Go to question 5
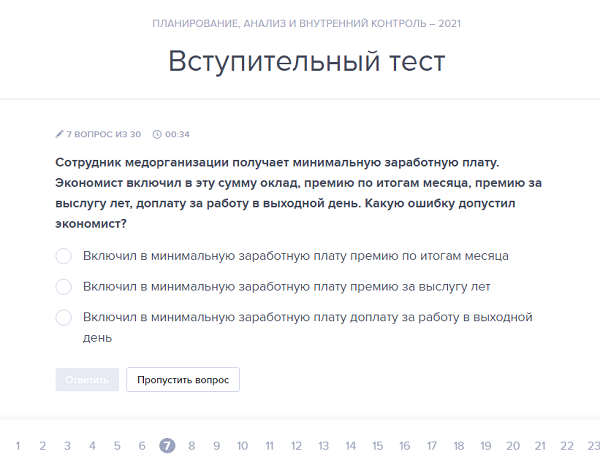Image resolution: width=600 pixels, height=465 pixels. [117, 446]
